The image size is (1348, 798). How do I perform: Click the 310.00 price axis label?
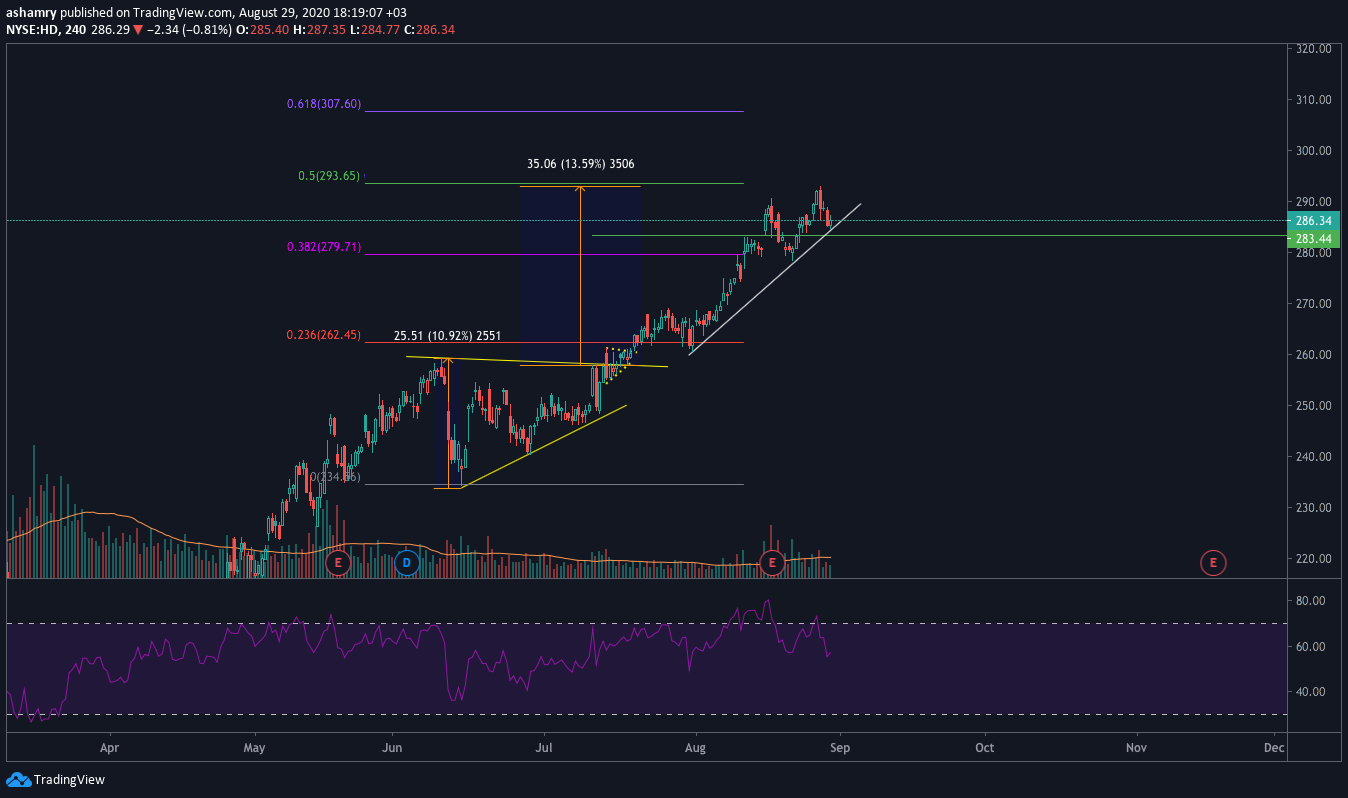[1312, 100]
